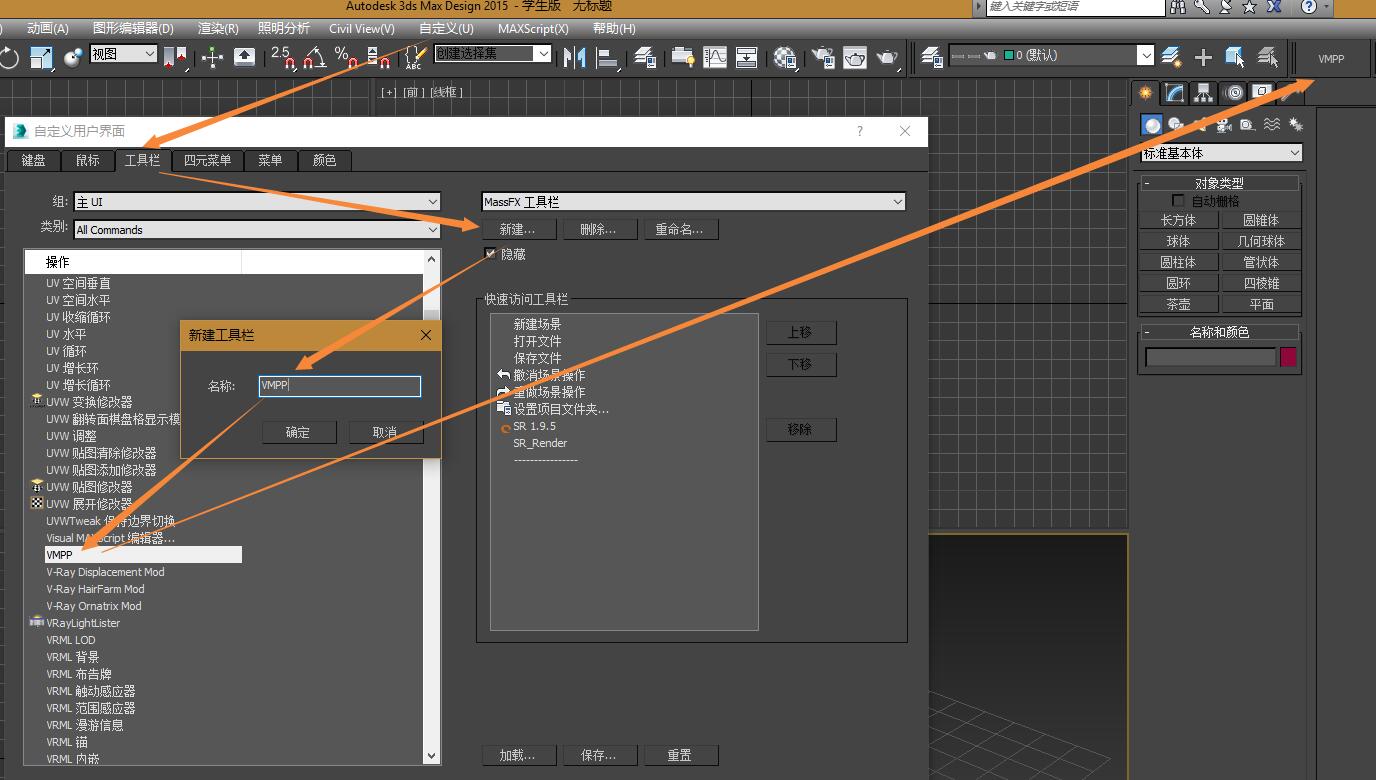Open the Material Editor icon
Viewport: 1376px width, 780px height.
[x=785, y=57]
